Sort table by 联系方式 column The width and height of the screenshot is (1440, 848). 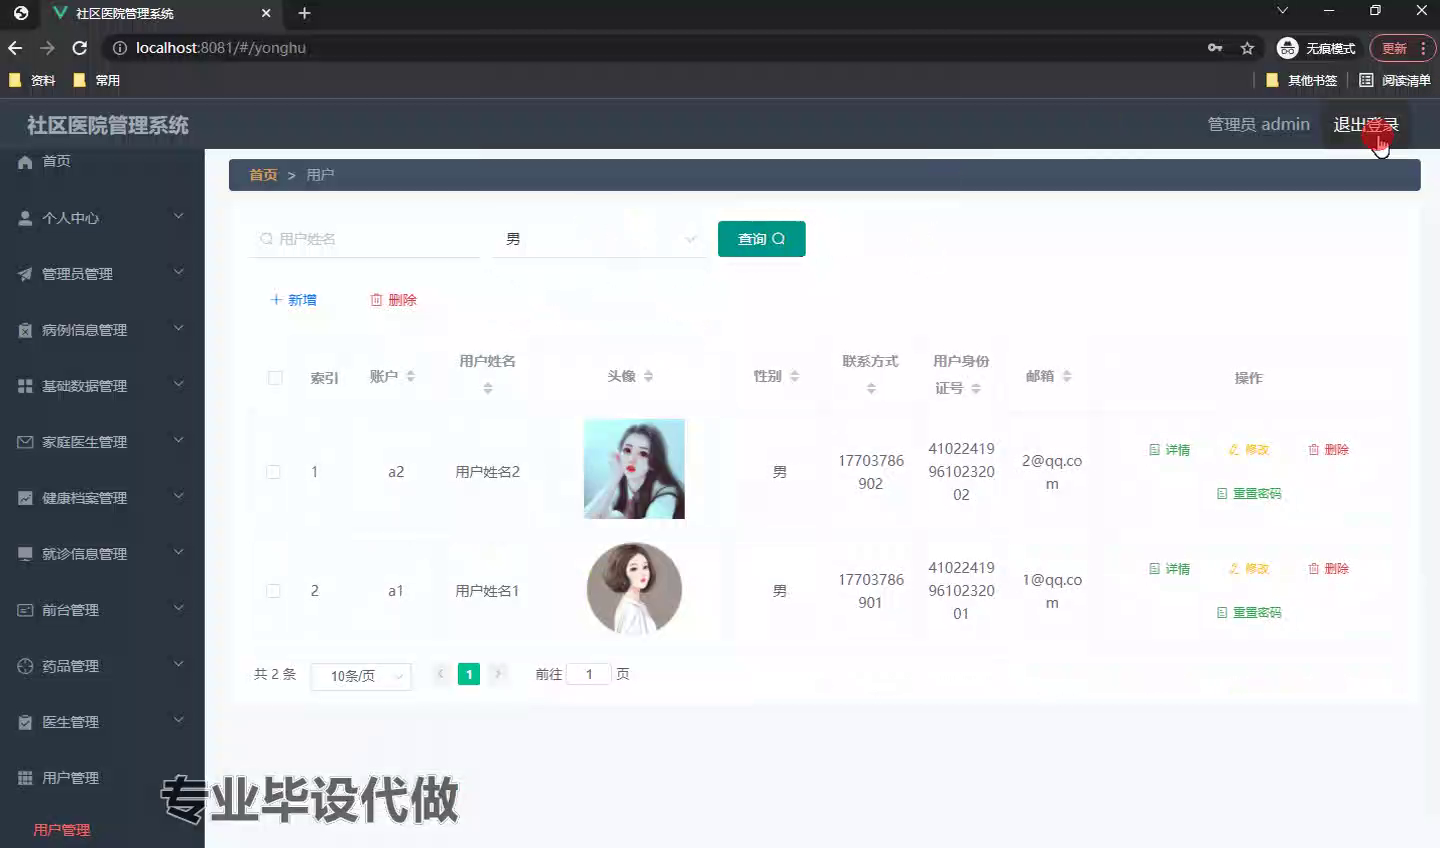tap(871, 389)
